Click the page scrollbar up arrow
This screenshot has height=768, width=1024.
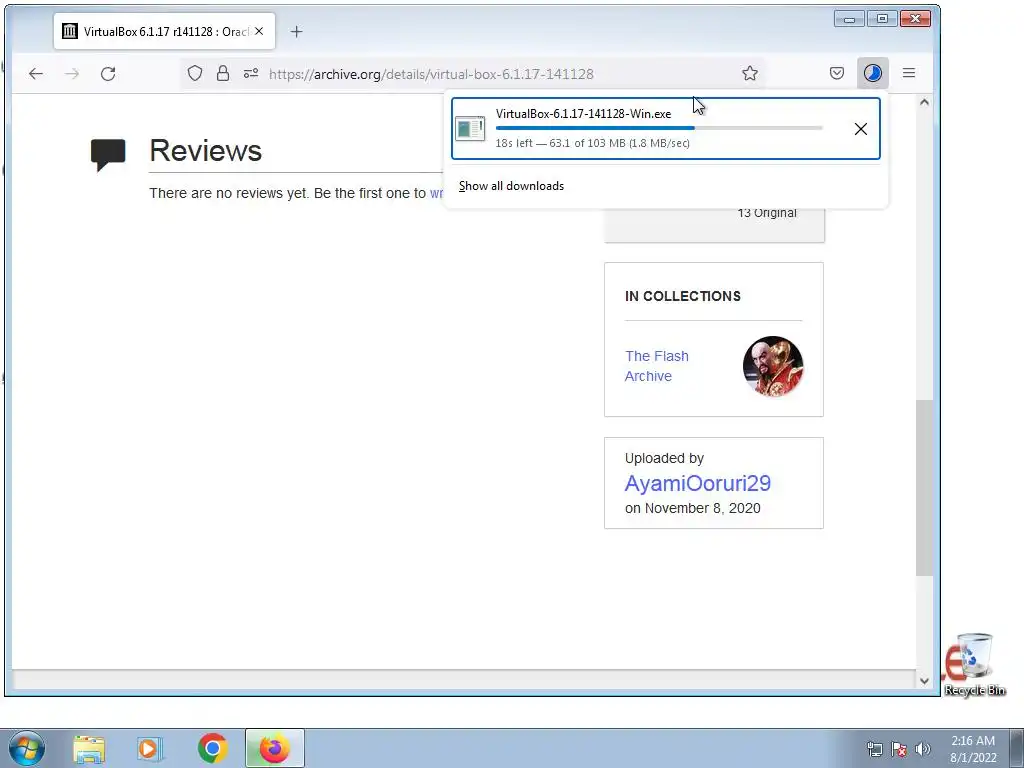point(924,102)
